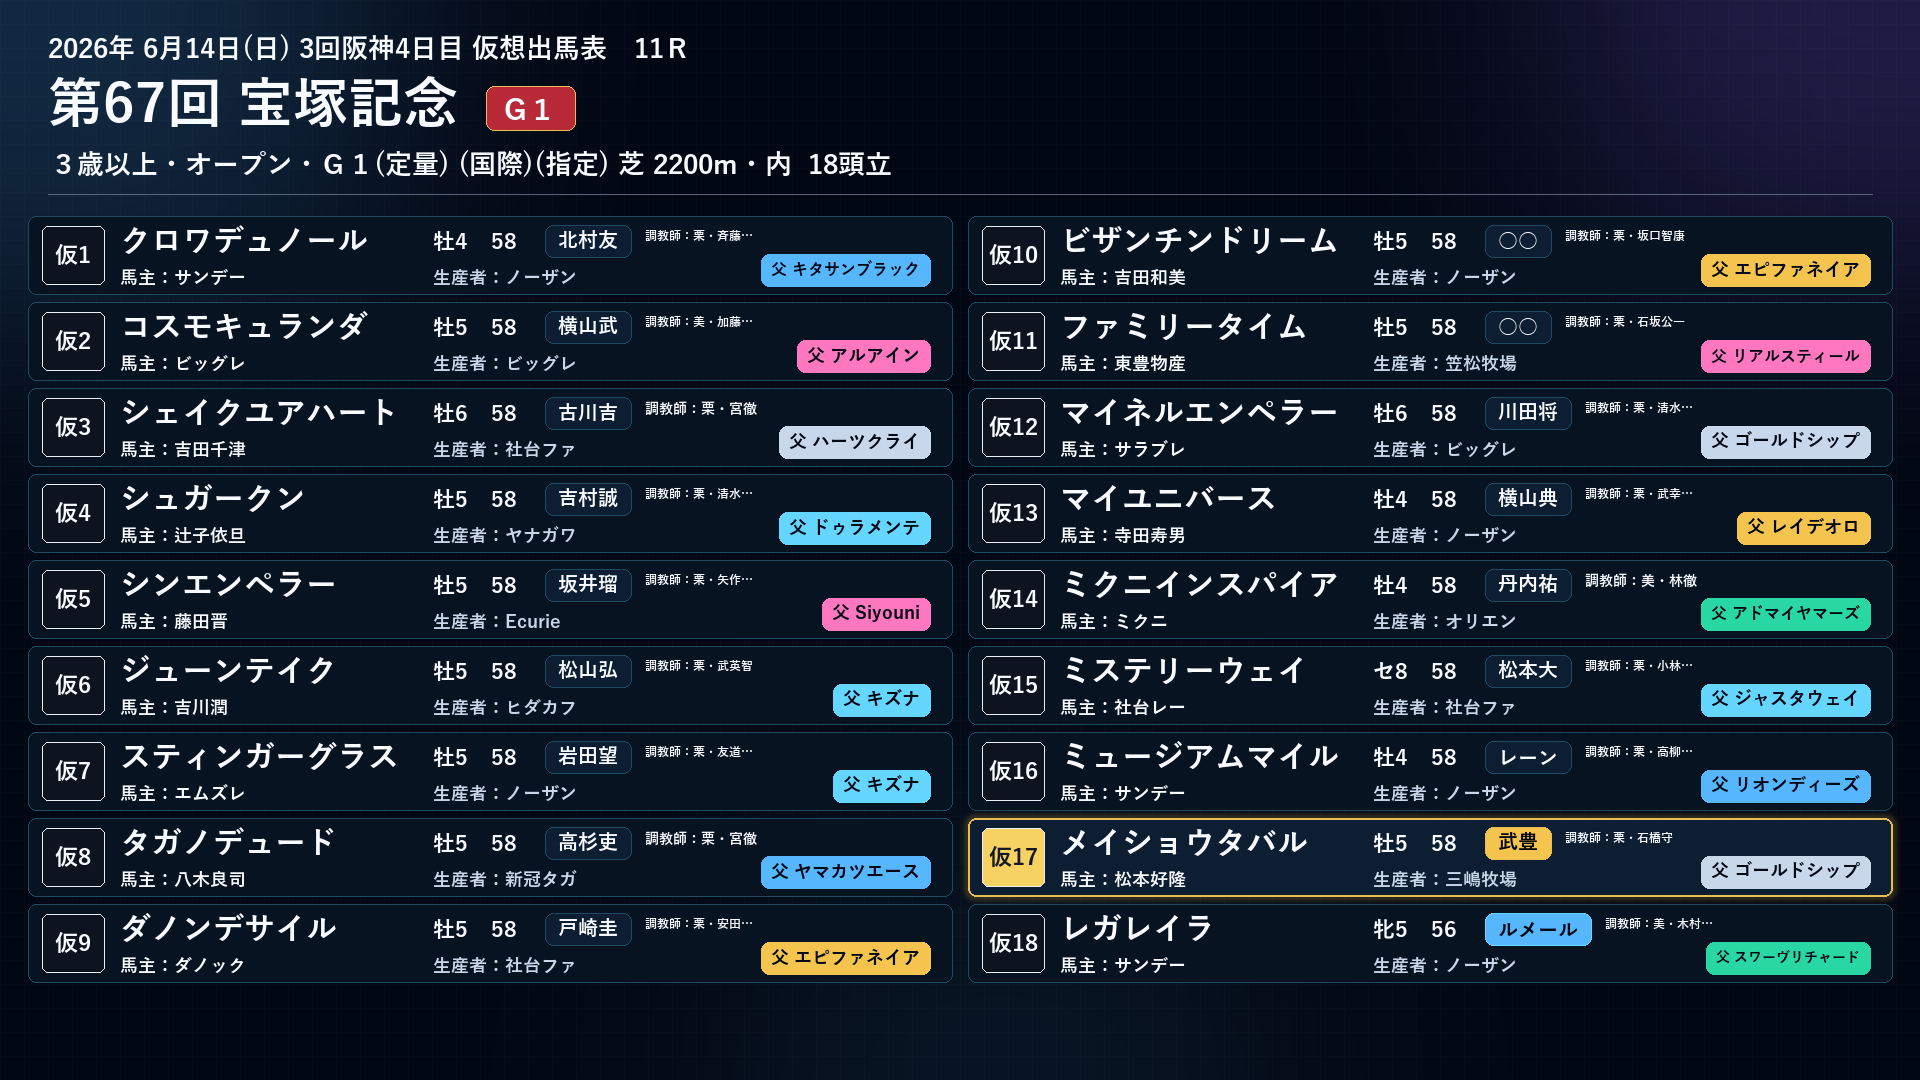The height and width of the screenshot is (1080, 1920).
Task: Click jockey tag 古川吉
Action: 588,413
